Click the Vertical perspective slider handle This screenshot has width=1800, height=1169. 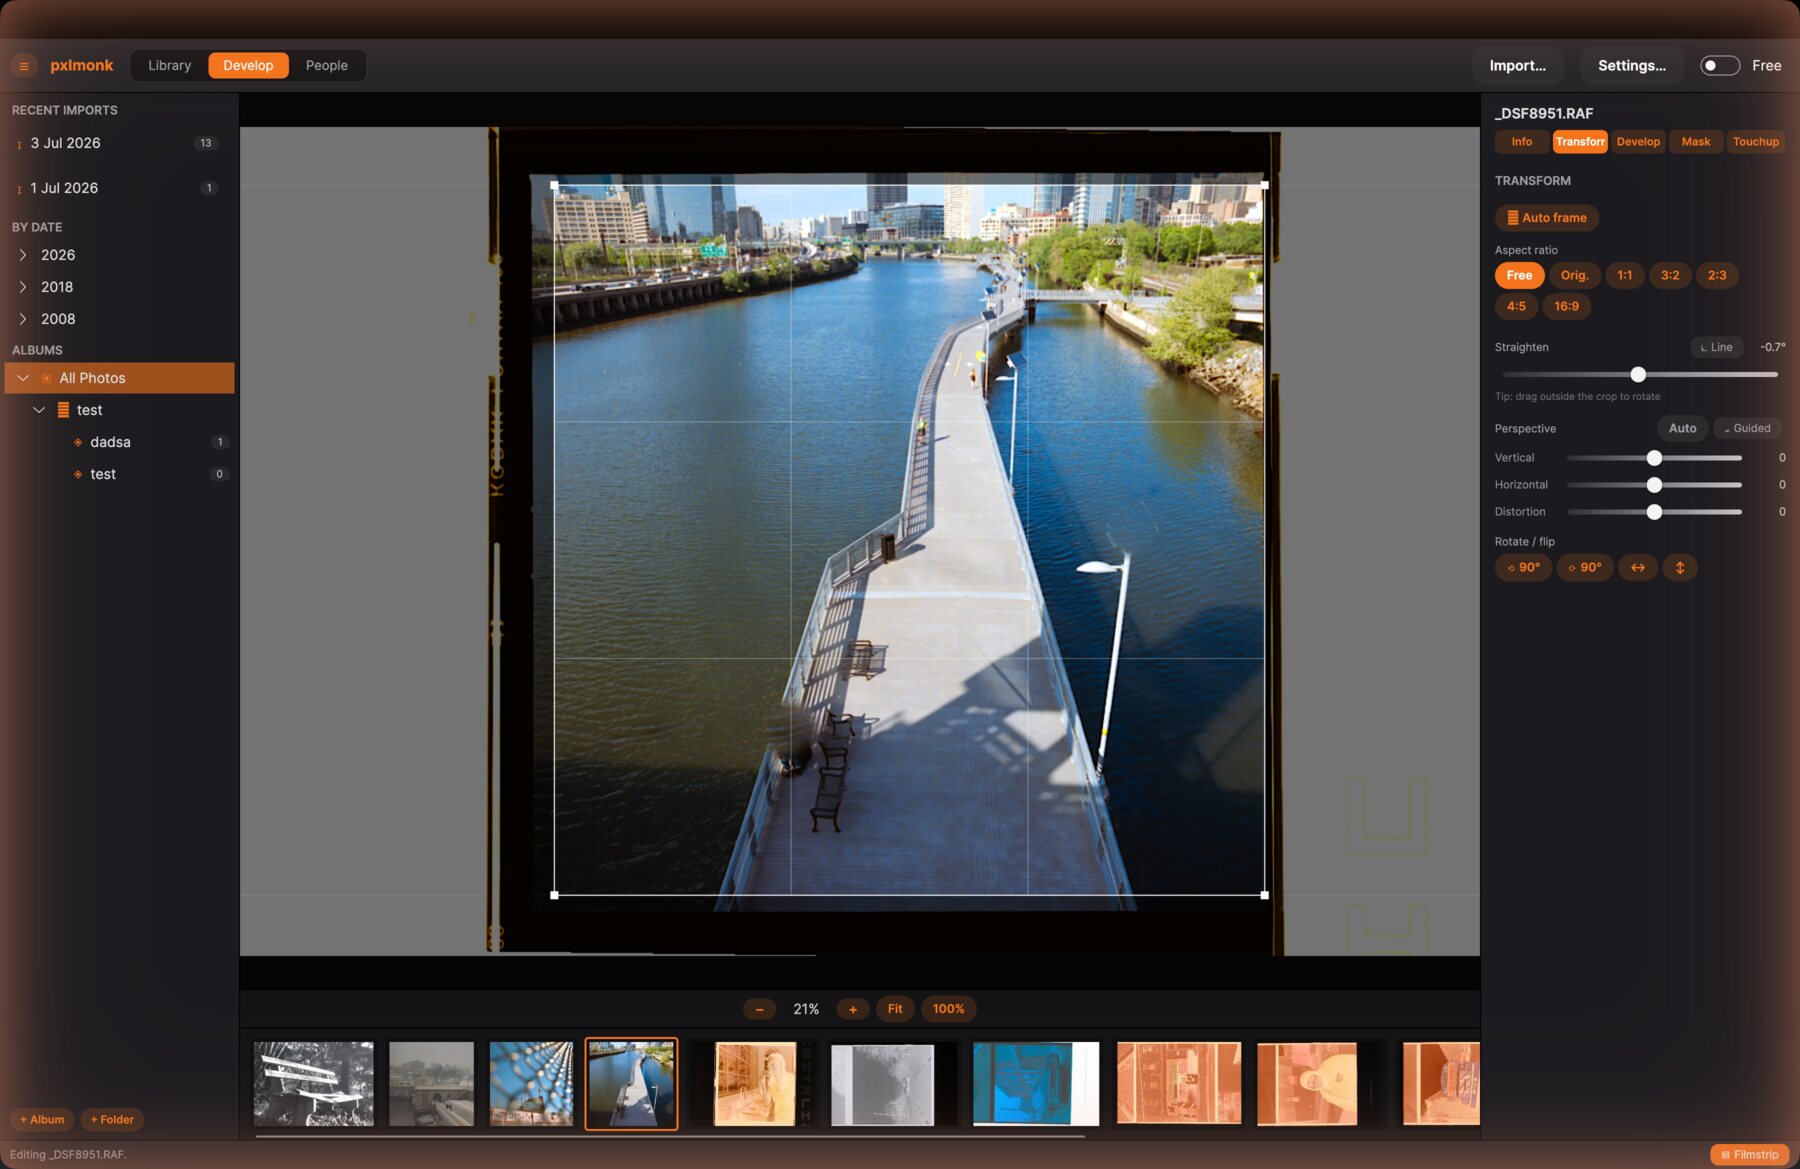click(1654, 458)
